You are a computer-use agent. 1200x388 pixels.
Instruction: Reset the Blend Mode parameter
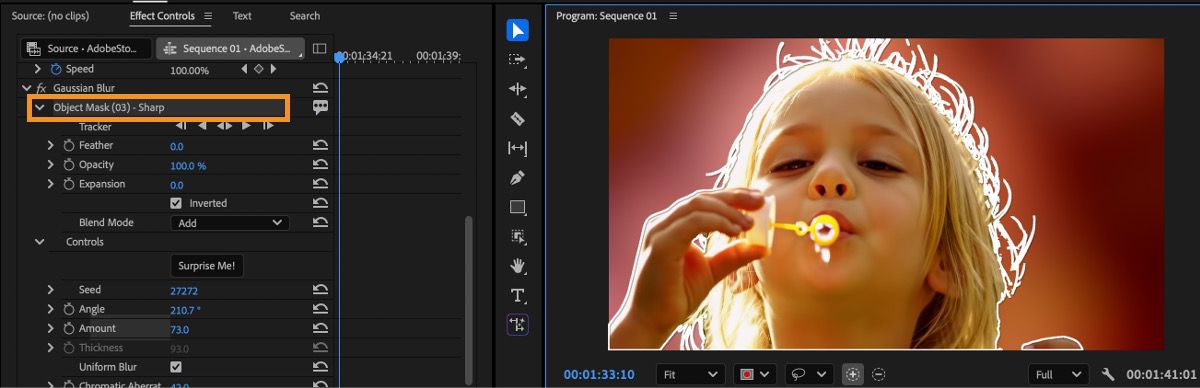tap(320, 223)
